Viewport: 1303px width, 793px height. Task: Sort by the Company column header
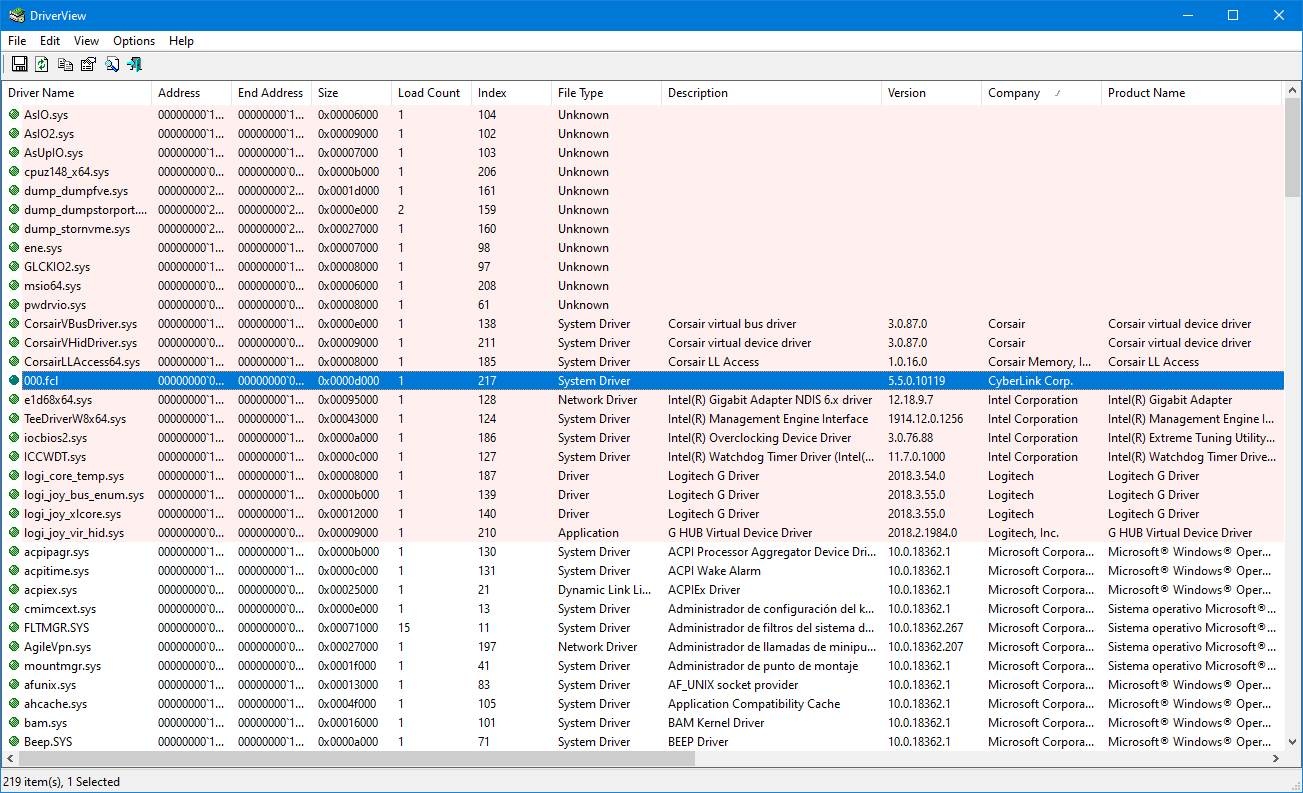coord(1014,93)
